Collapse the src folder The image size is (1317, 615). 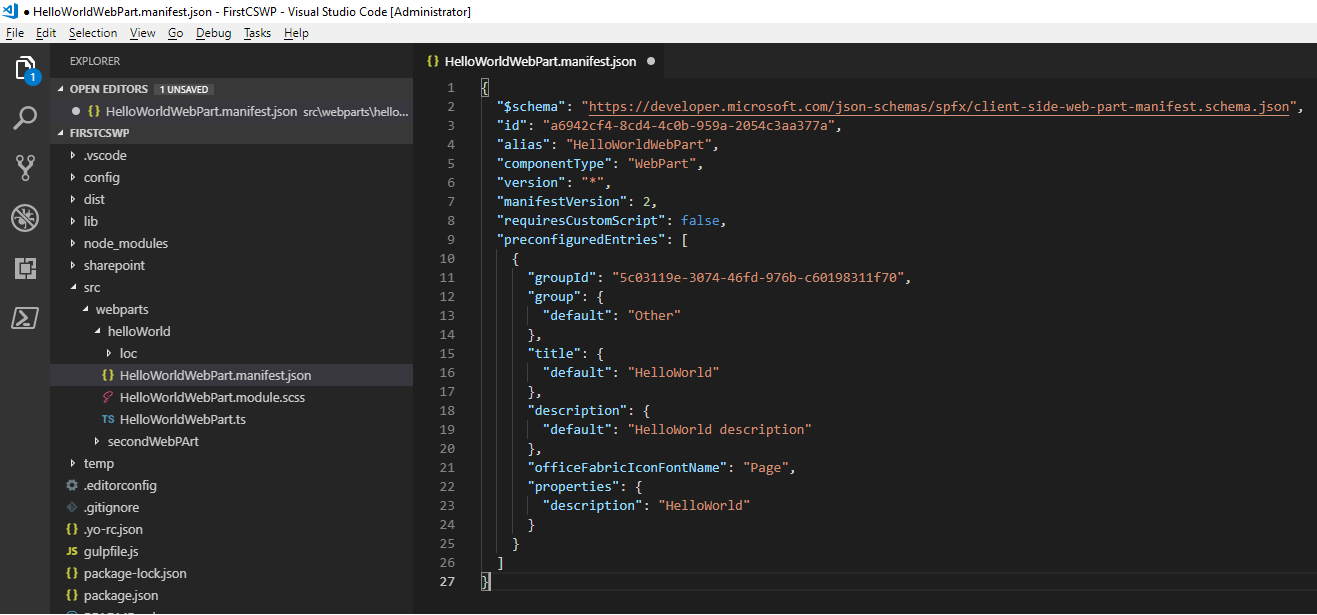pos(91,287)
